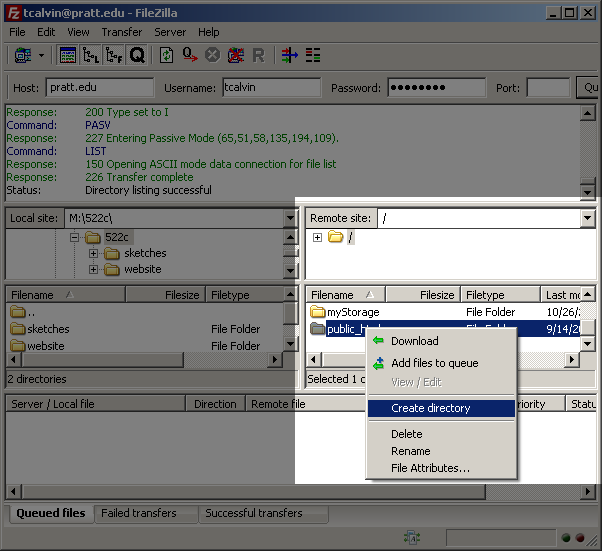Reconnect to last server R icon
This screenshot has width=602, height=551.
pos(258,56)
